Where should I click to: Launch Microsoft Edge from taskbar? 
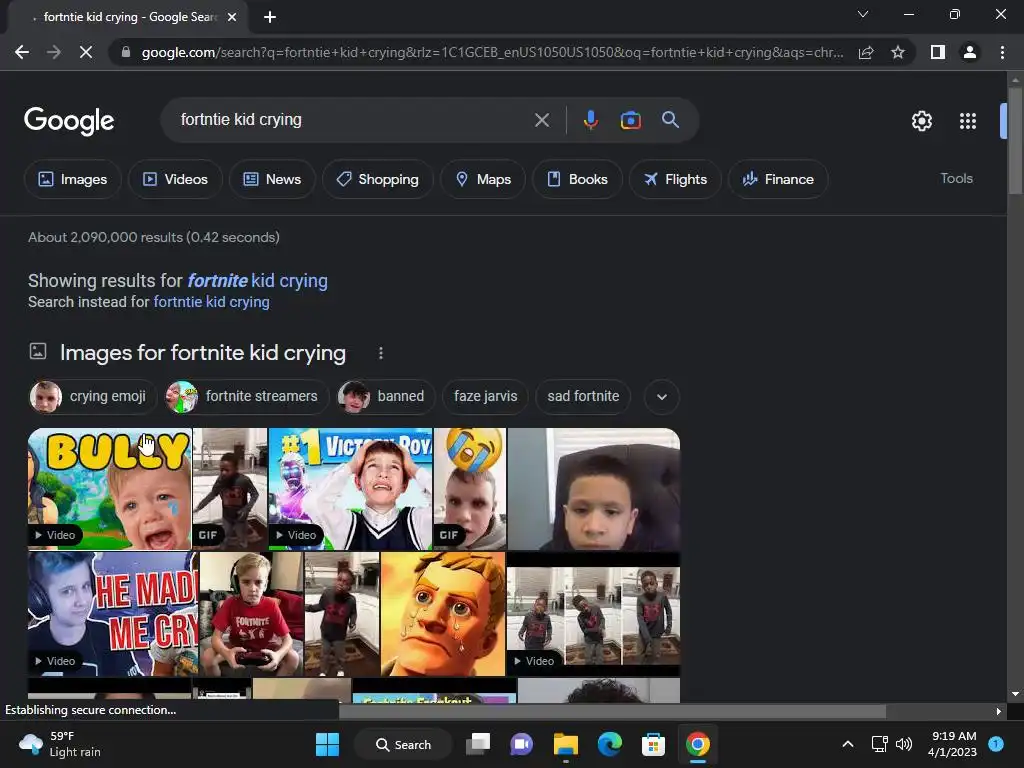pos(609,744)
